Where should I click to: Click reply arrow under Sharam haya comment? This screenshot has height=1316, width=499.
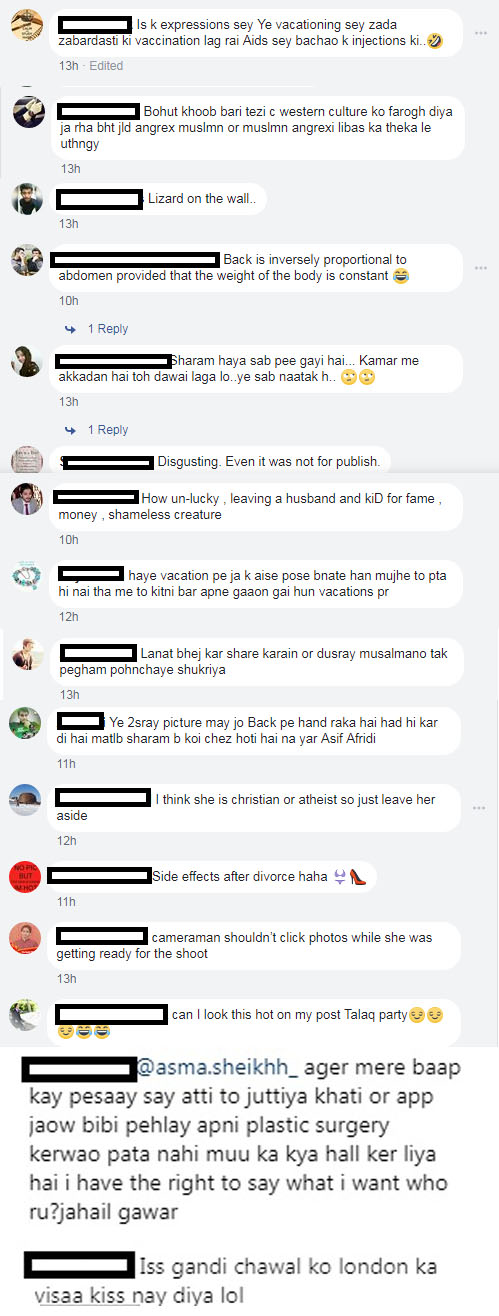click(x=70, y=430)
